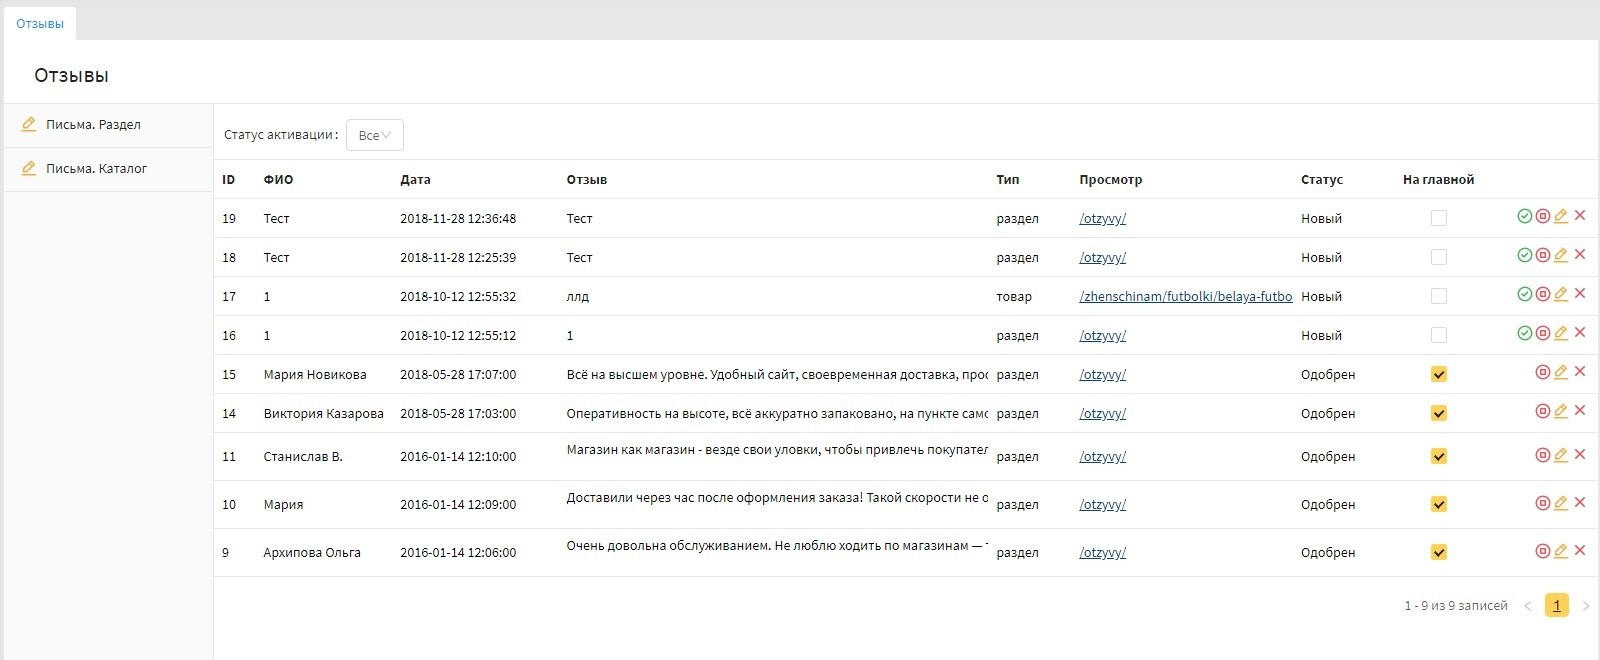Viewport: 1600px width, 660px height.
Task: Delete review ID 16 with red X
Action: click(x=1580, y=332)
